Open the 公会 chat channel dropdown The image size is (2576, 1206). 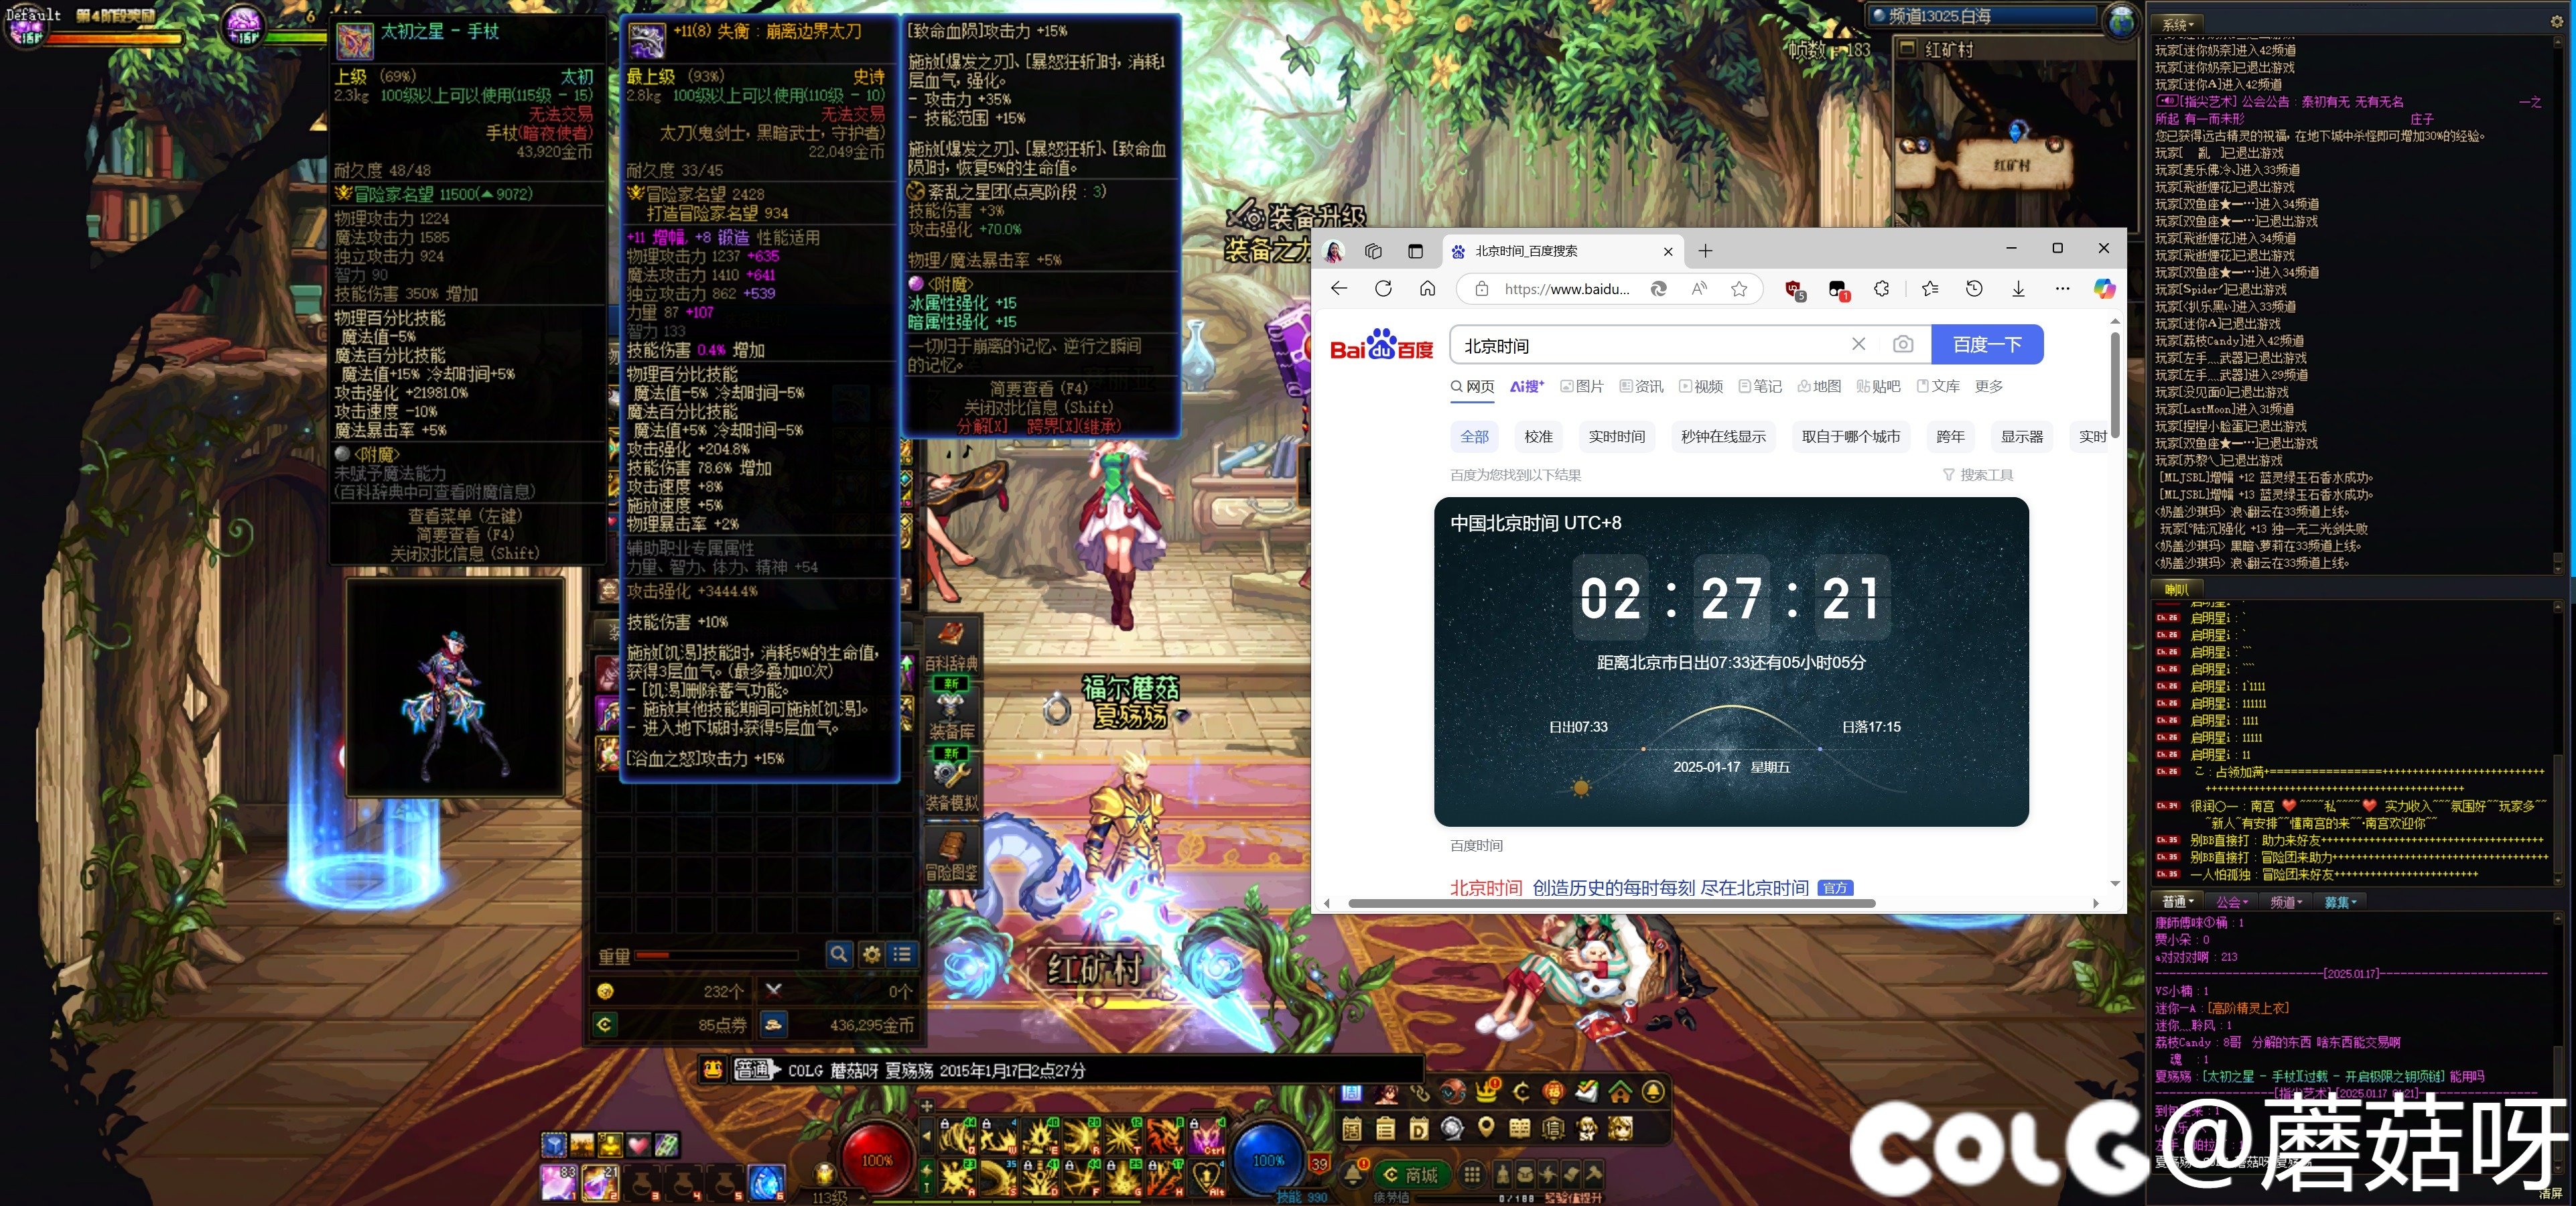point(2231,902)
